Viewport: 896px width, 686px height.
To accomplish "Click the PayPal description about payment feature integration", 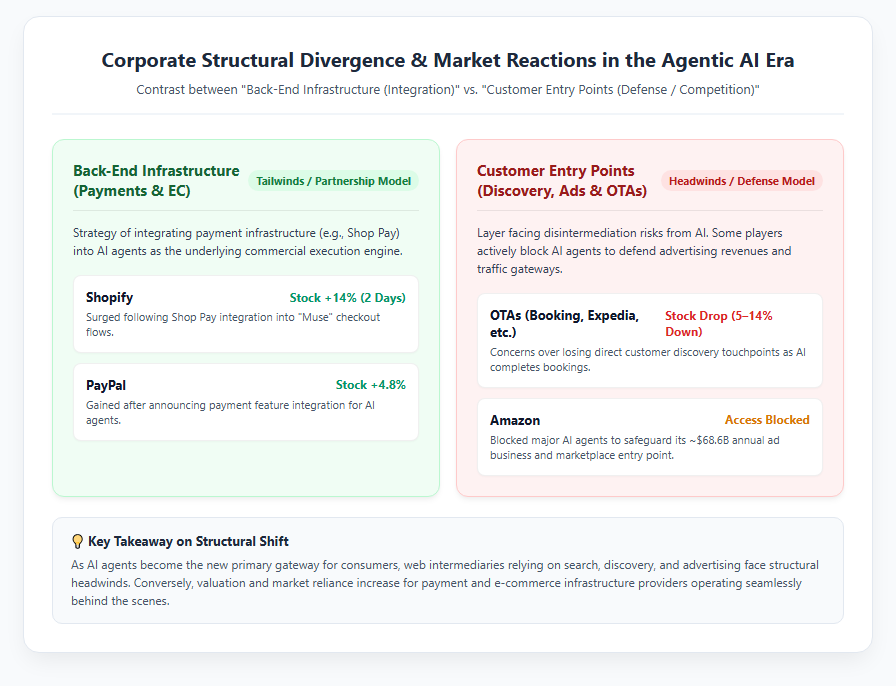I will pos(230,413).
